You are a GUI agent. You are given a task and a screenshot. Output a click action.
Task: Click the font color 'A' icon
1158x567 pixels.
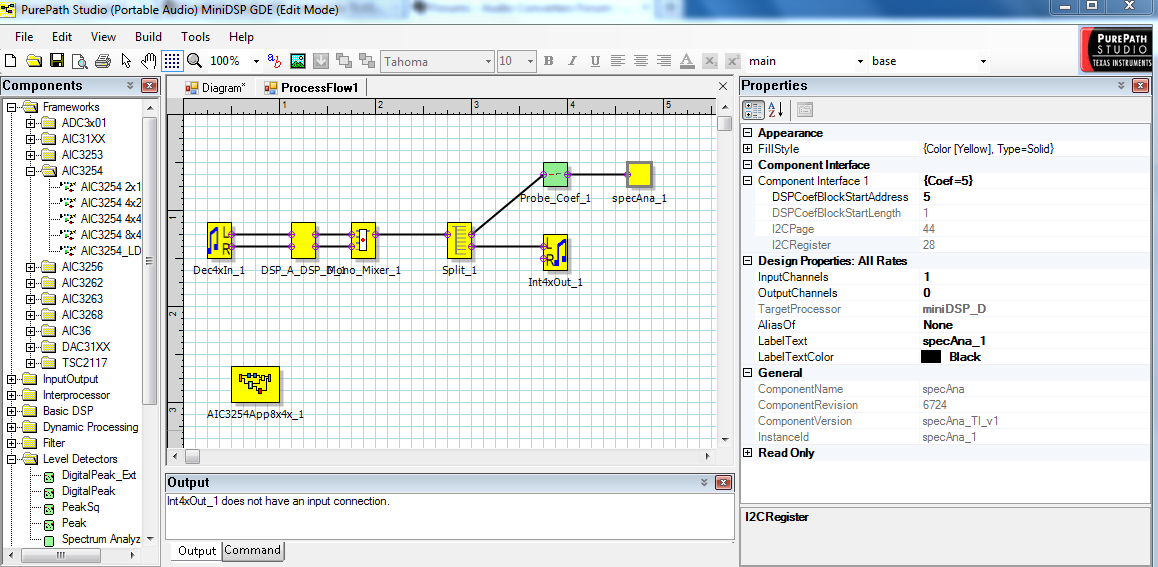687,61
